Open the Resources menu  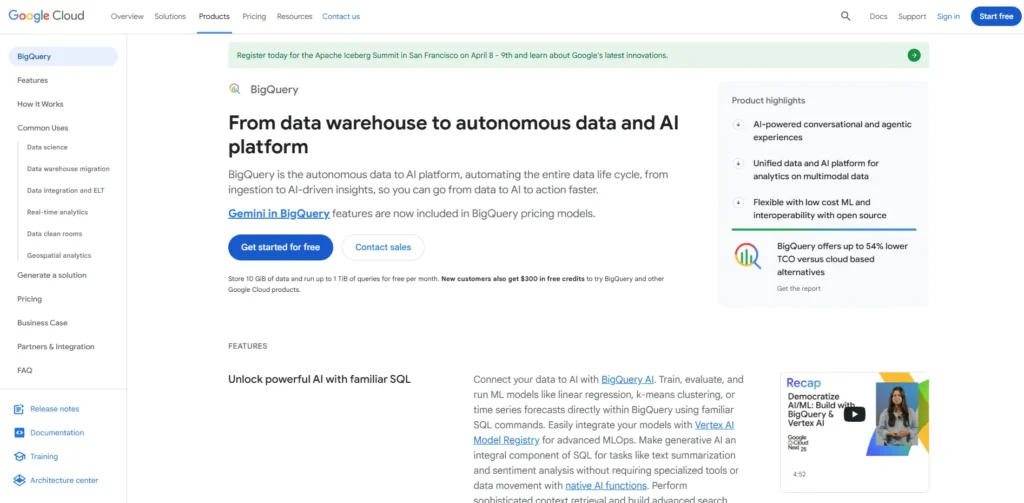295,16
